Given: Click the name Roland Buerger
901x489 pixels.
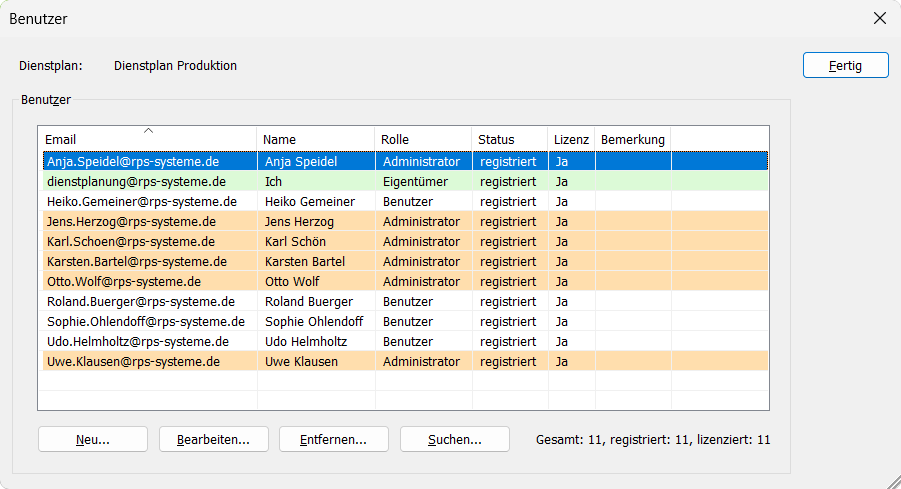Looking at the screenshot, I should point(309,302).
